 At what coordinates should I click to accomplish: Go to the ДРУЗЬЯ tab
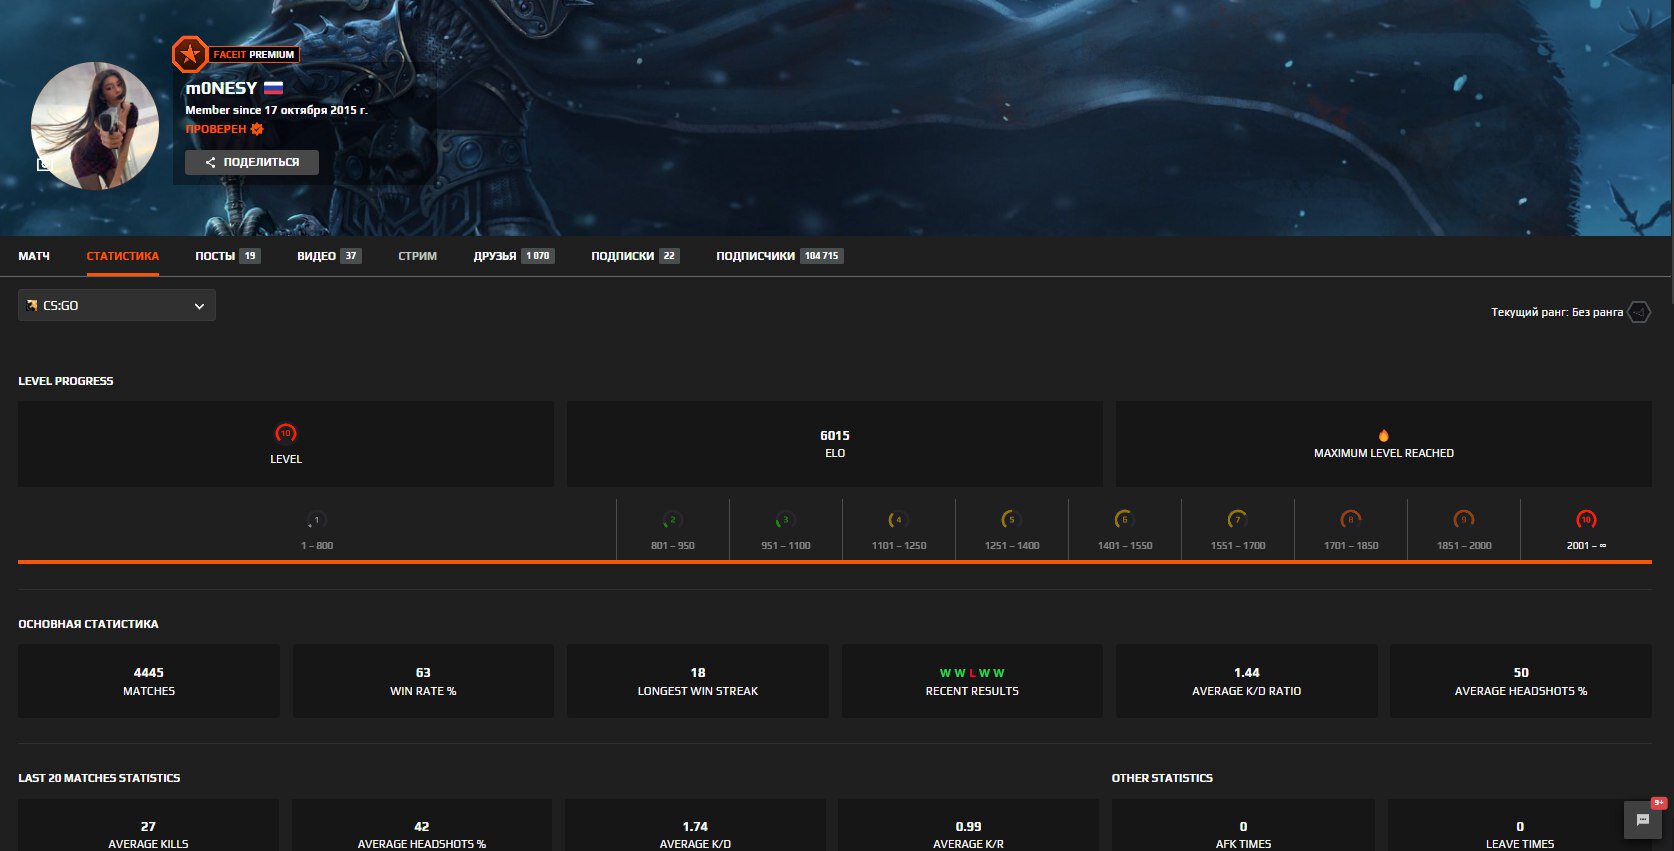[495, 256]
